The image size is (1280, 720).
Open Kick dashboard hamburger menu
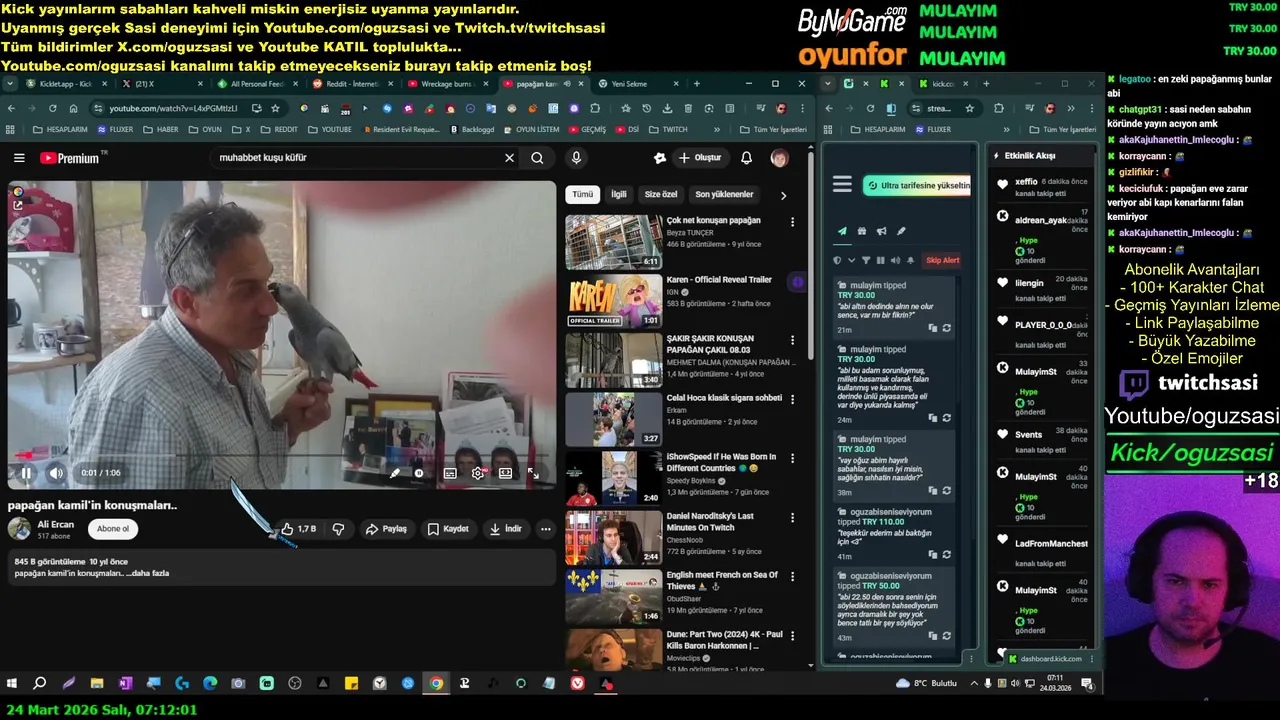coord(842,184)
